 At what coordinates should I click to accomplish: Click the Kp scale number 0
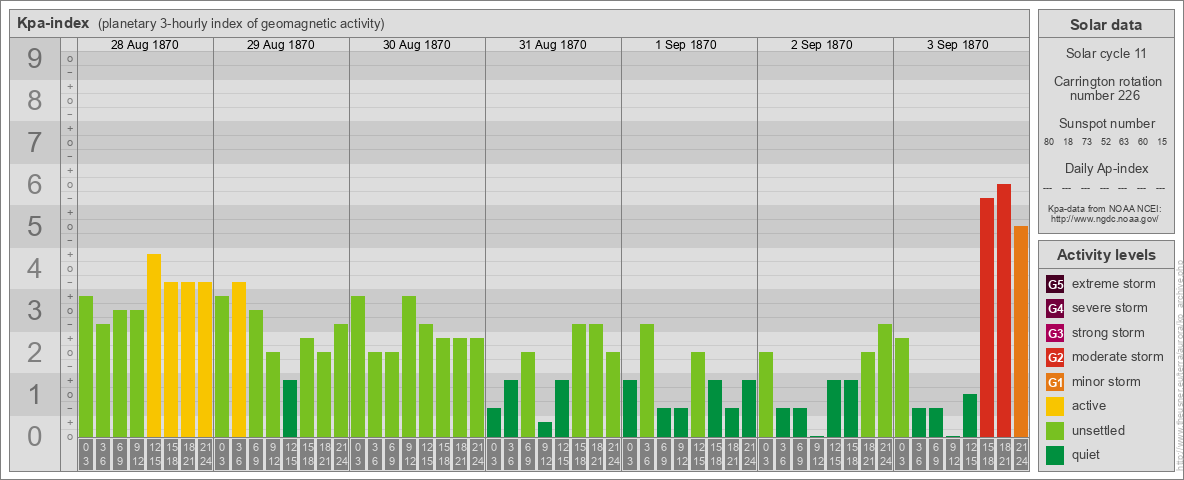[35, 436]
